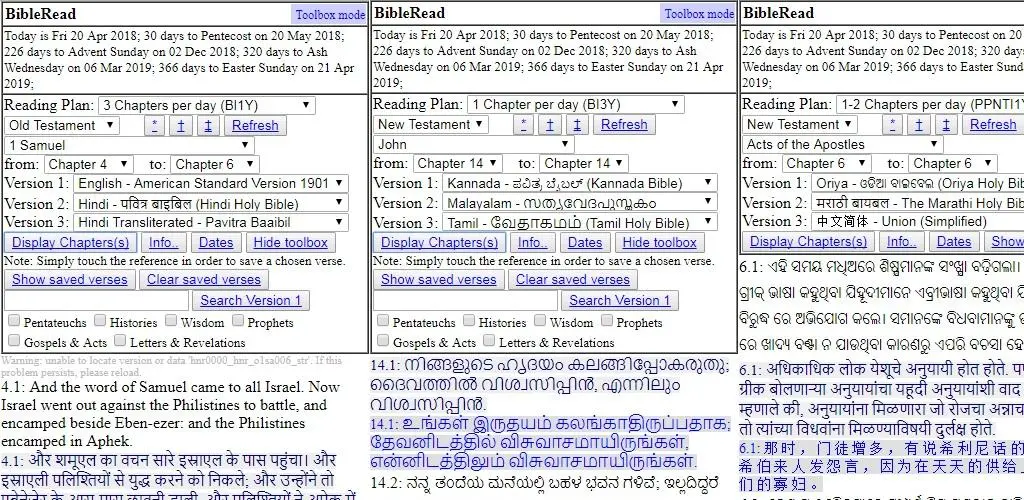Click the asterisk button in the first panel
The image size is (1024, 500).
click(154, 125)
